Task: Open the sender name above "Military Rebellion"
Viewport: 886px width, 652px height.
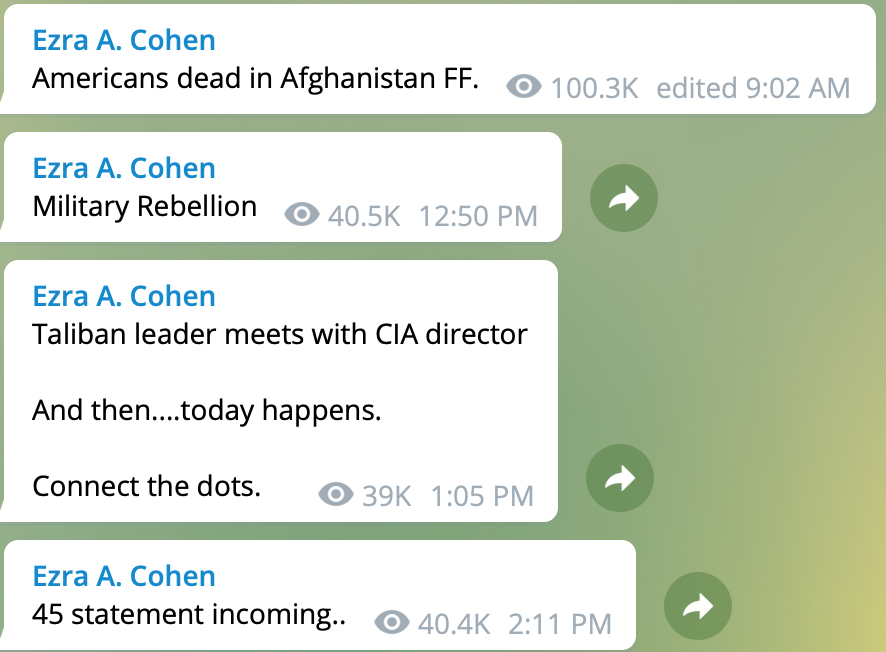Action: (x=124, y=168)
